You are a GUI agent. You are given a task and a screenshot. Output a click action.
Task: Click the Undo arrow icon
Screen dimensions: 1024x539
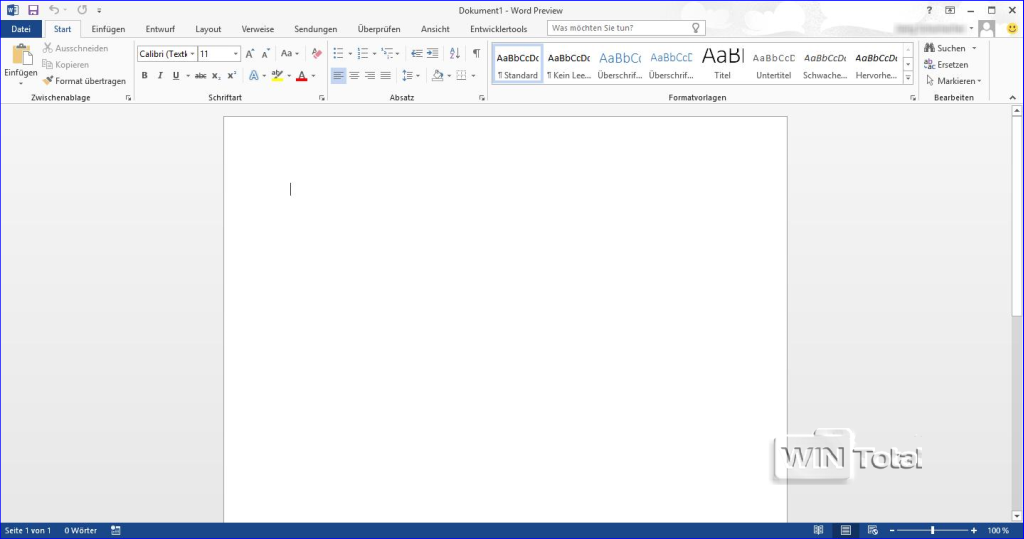[54, 10]
